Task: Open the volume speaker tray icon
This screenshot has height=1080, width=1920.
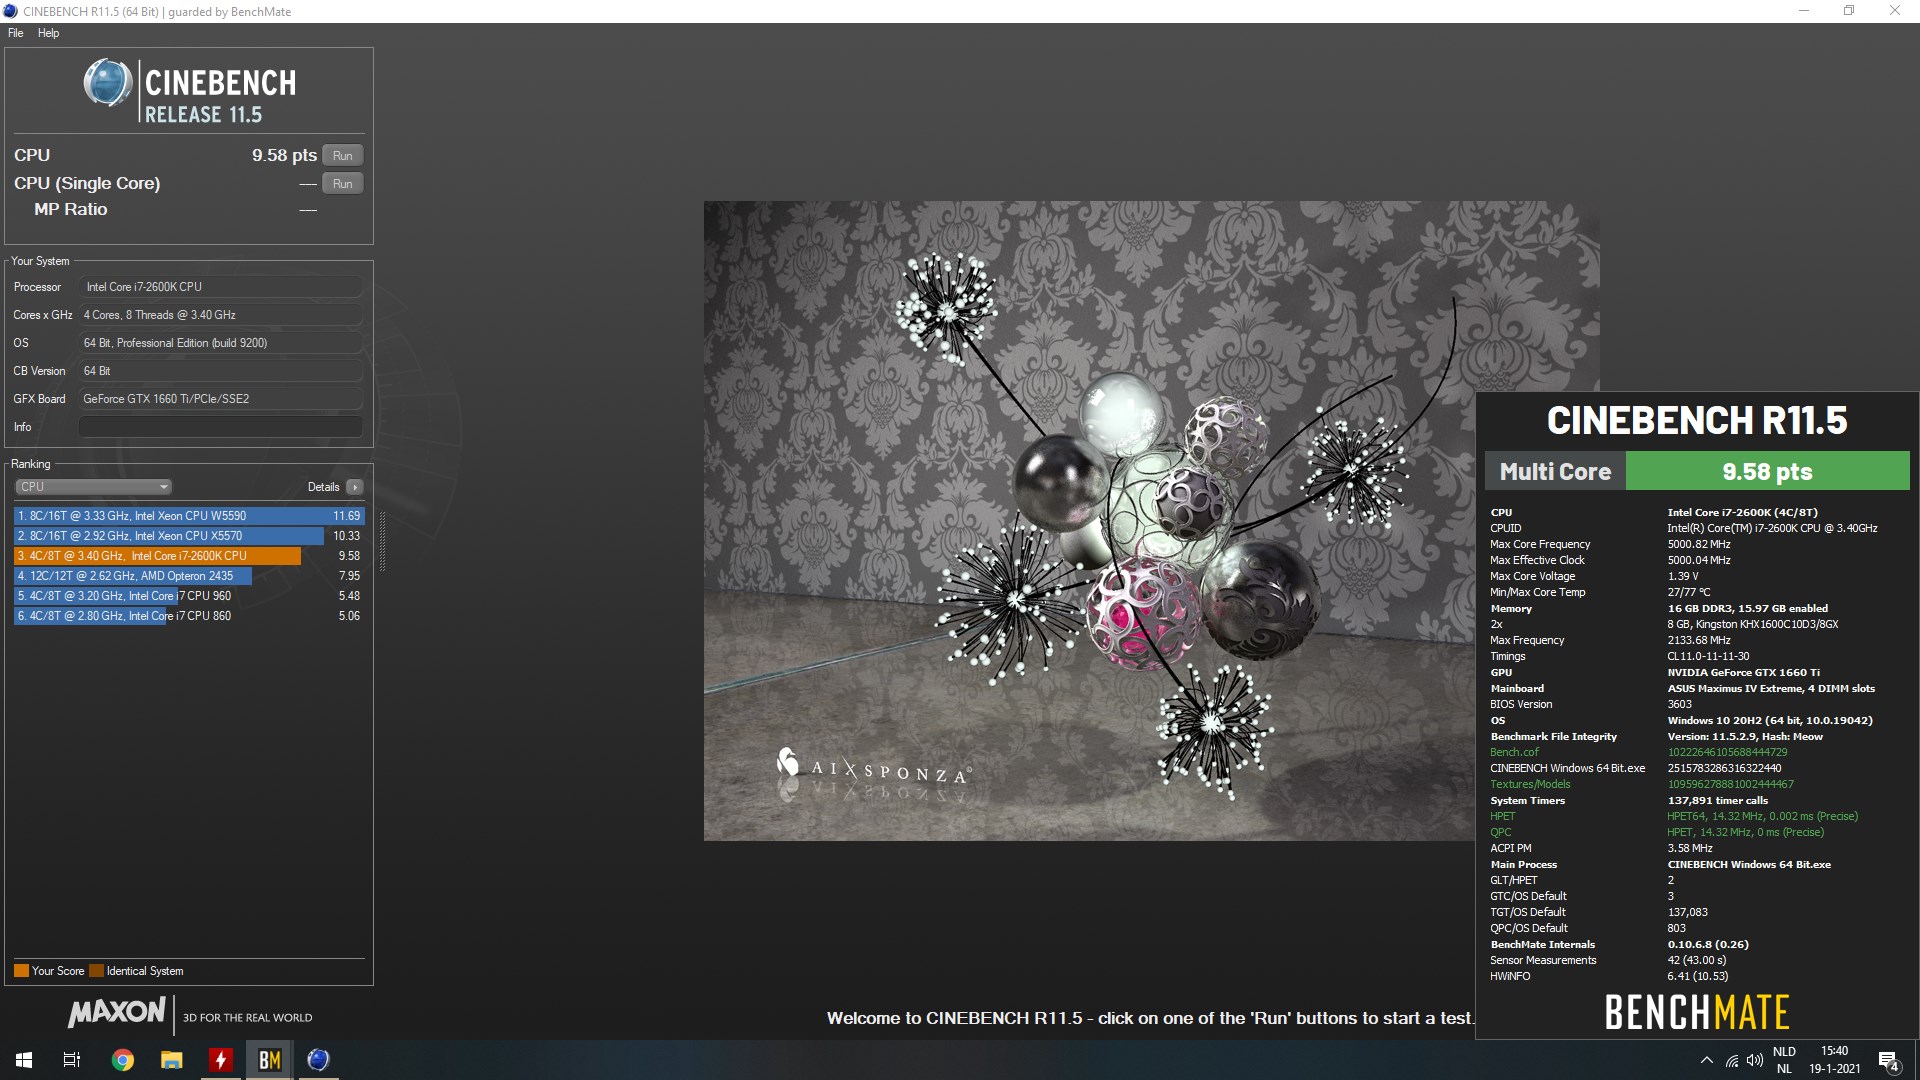Action: click(1755, 1060)
